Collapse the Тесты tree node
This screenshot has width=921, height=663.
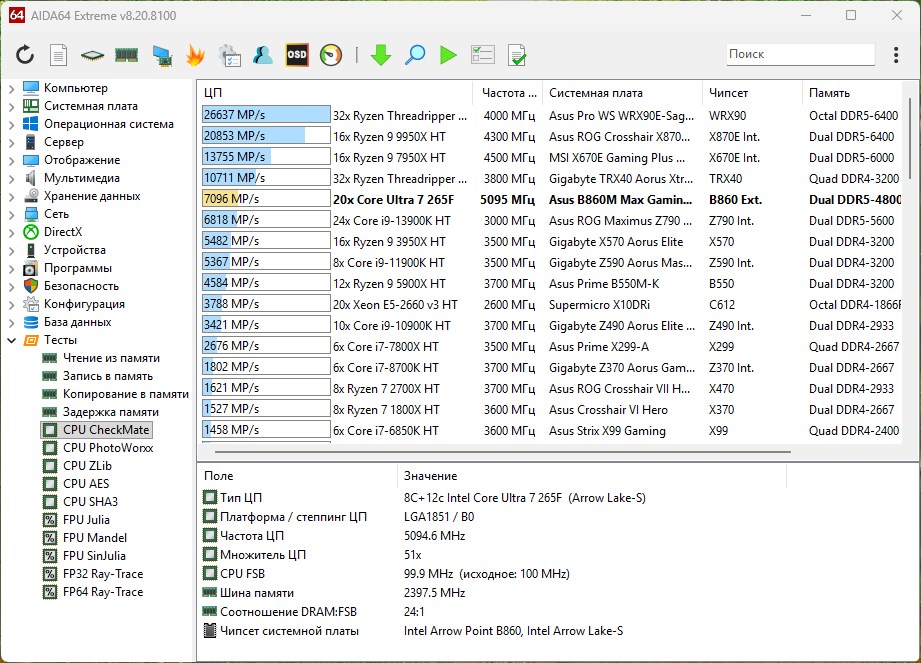pyautogui.click(x=11, y=340)
